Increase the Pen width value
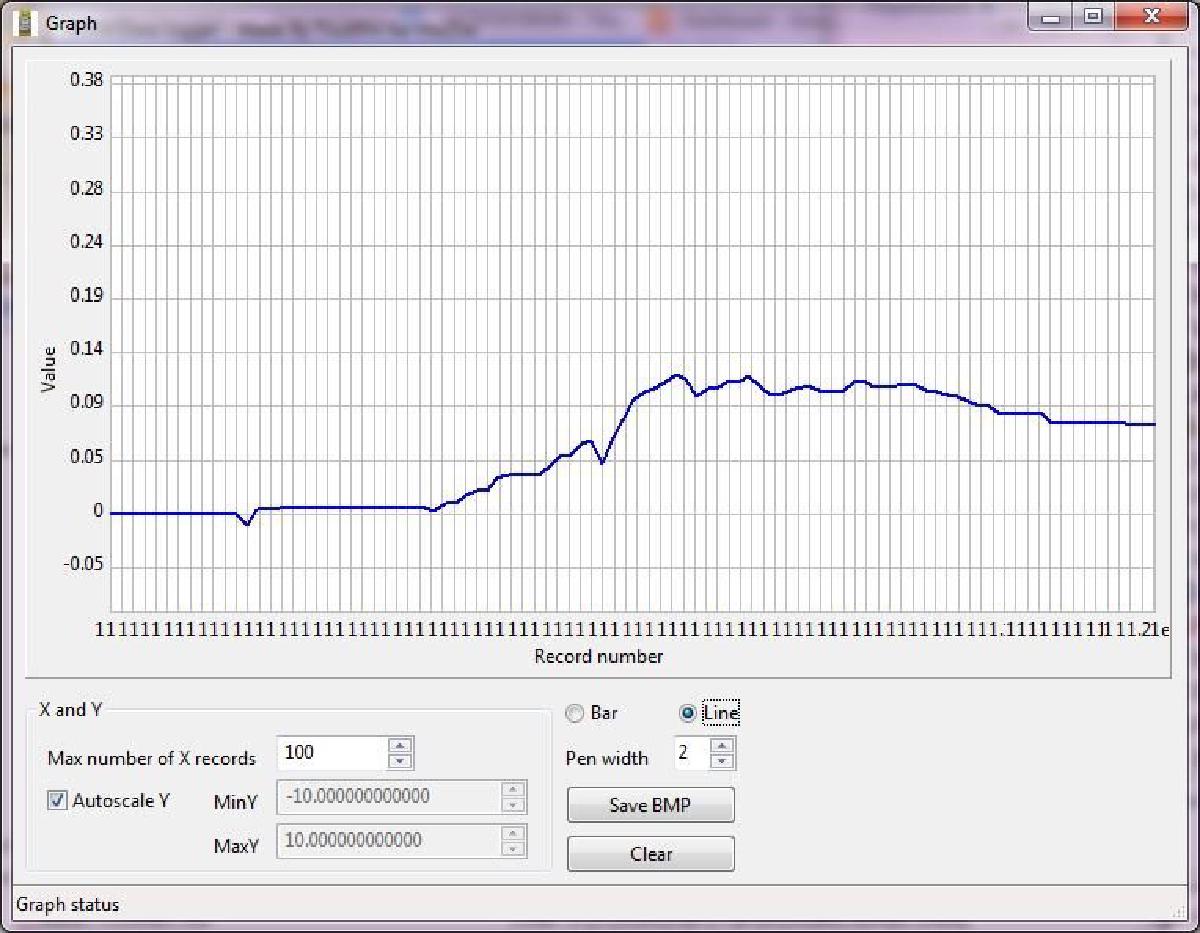The image size is (1200, 933). [722, 745]
